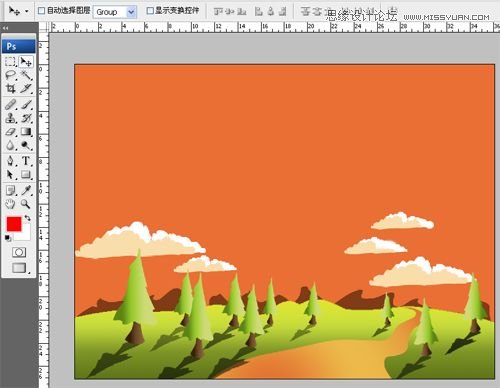Select the Pen tool

11,161
